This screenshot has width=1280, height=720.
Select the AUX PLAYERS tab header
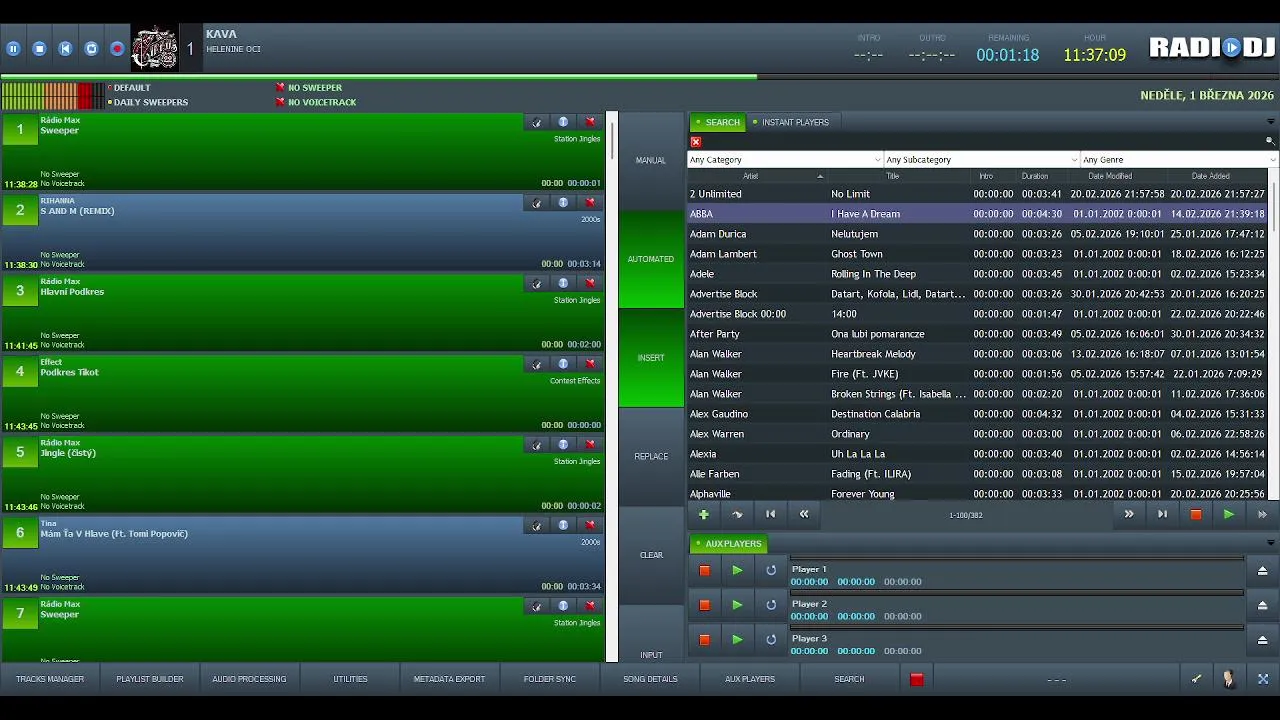[x=728, y=544]
